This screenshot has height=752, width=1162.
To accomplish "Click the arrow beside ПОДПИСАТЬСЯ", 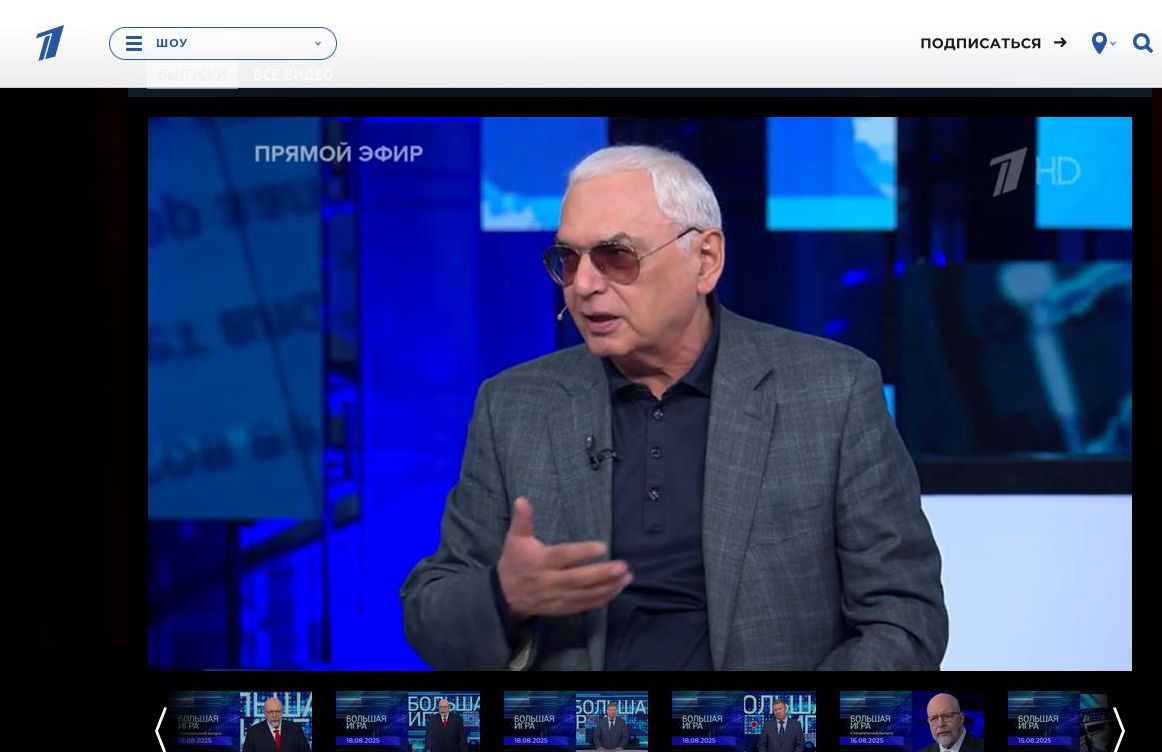I will click(x=1060, y=43).
